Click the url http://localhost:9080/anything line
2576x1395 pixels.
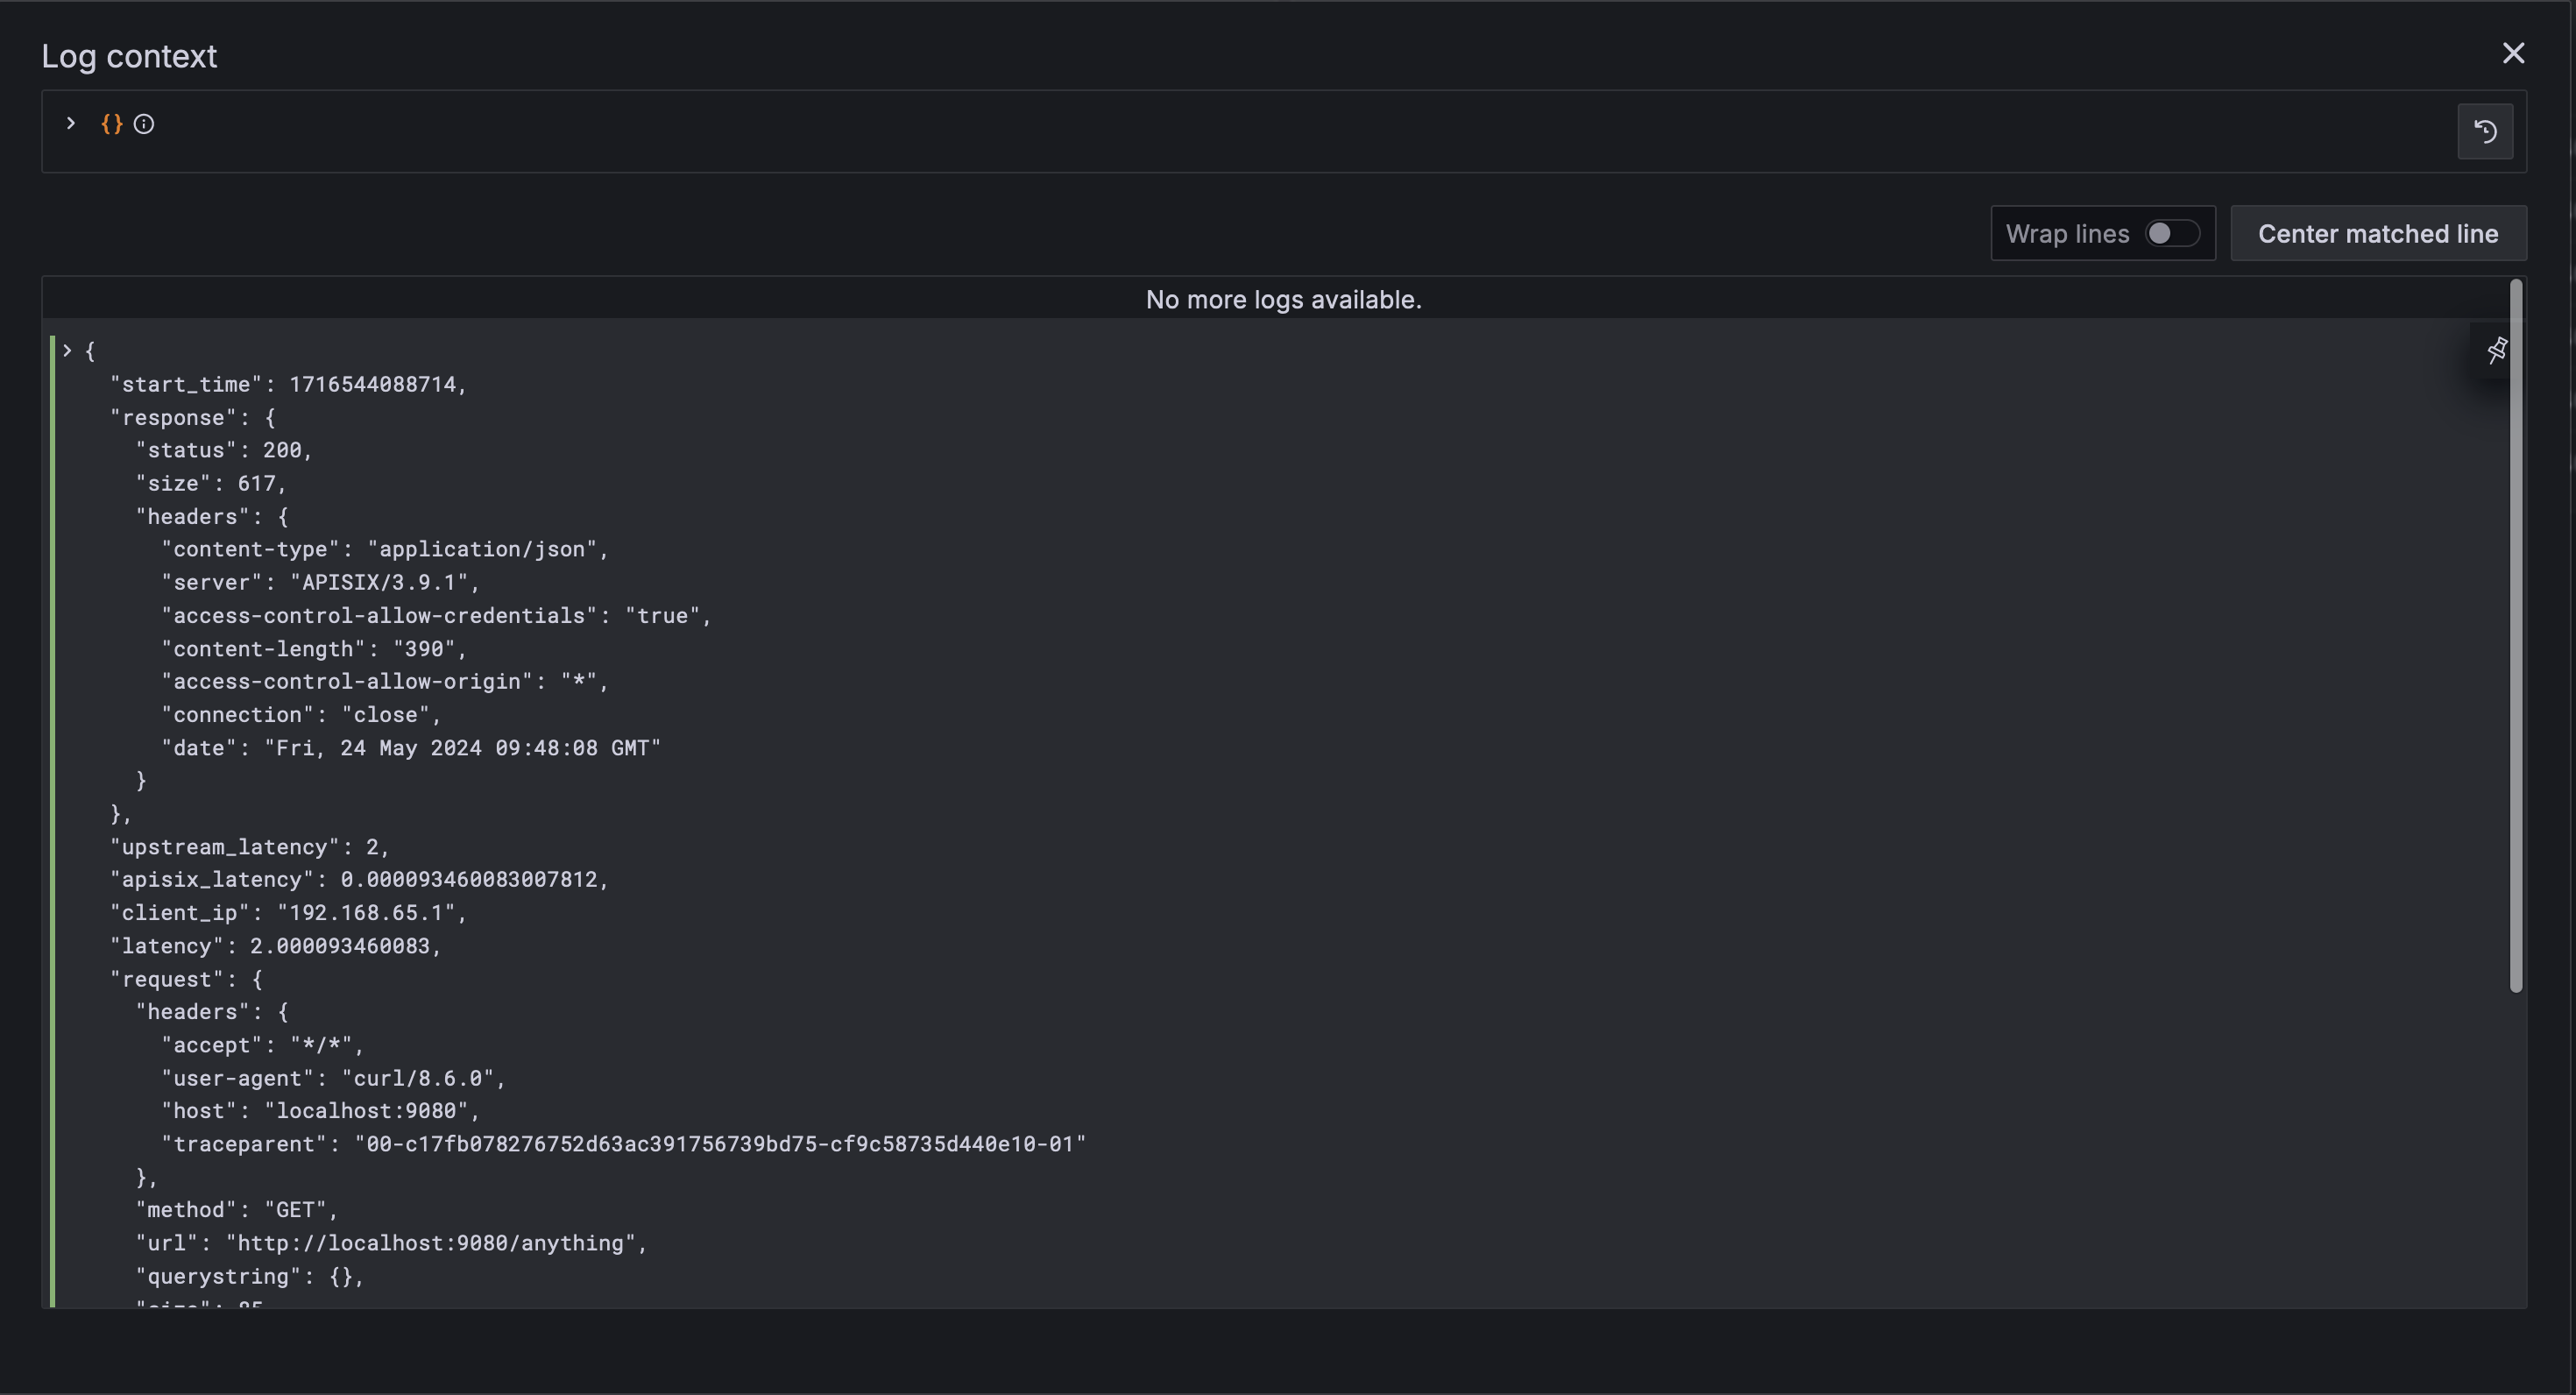pos(391,1243)
